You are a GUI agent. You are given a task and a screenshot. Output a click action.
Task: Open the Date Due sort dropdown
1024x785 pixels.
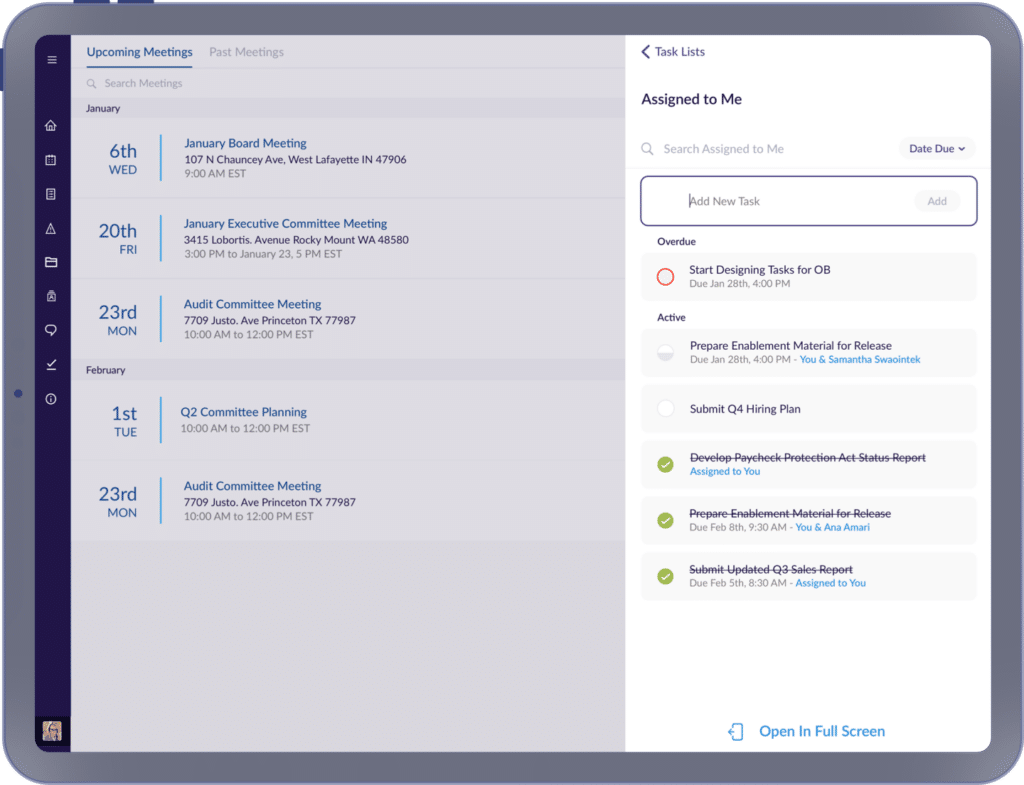tap(936, 148)
